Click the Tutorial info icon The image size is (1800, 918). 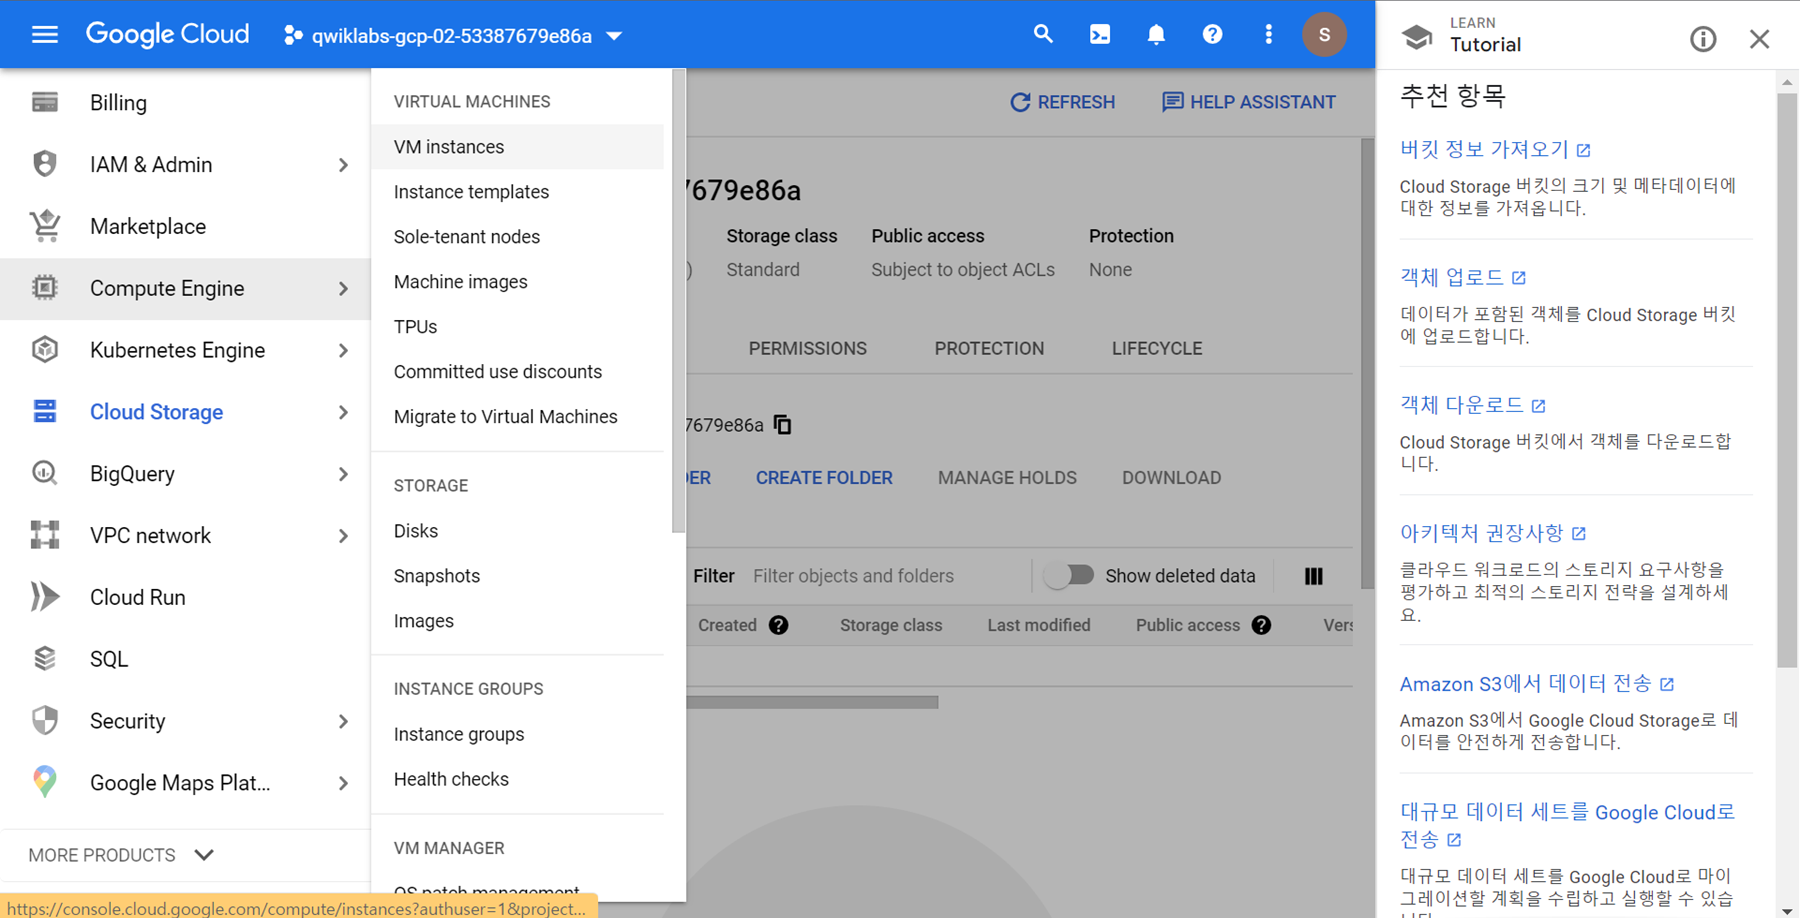coord(1703,39)
